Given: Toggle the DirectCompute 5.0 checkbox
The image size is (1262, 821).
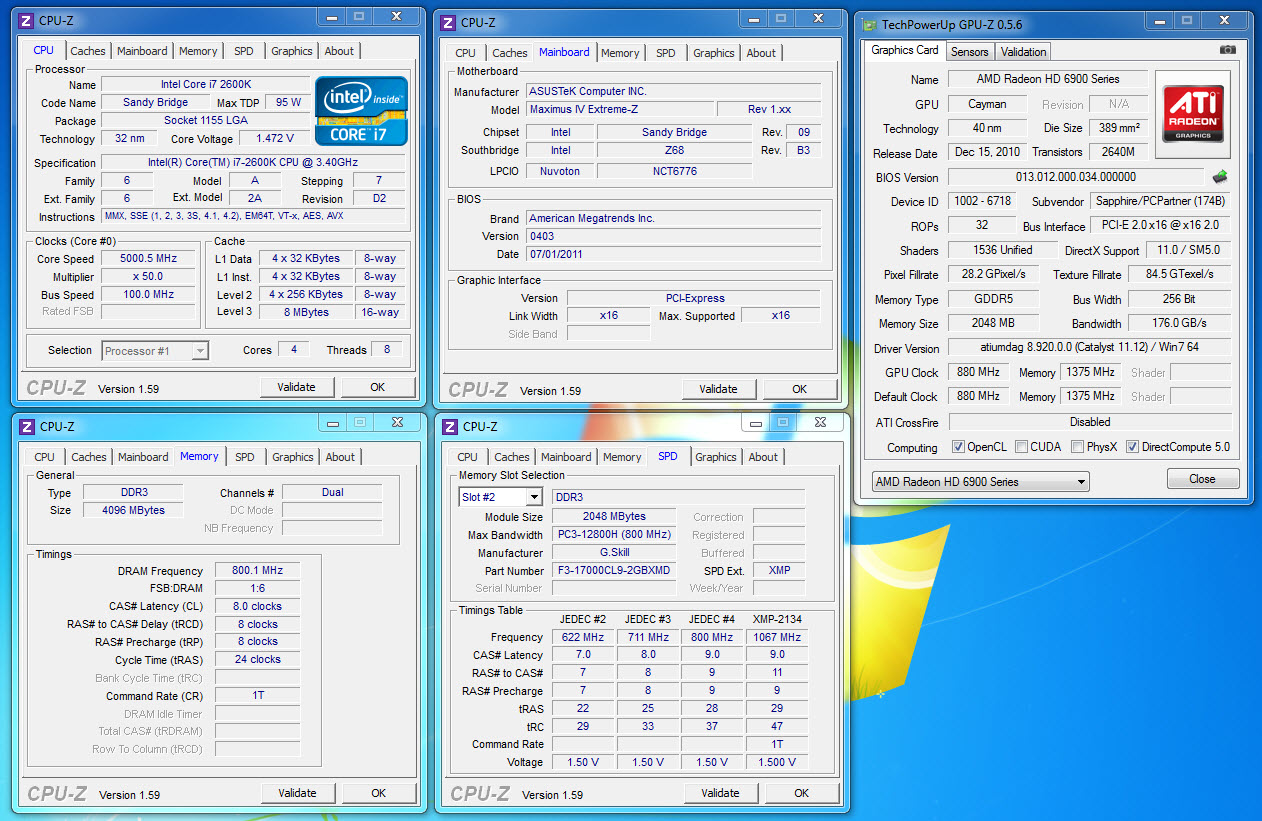Looking at the screenshot, I should tap(1132, 447).
